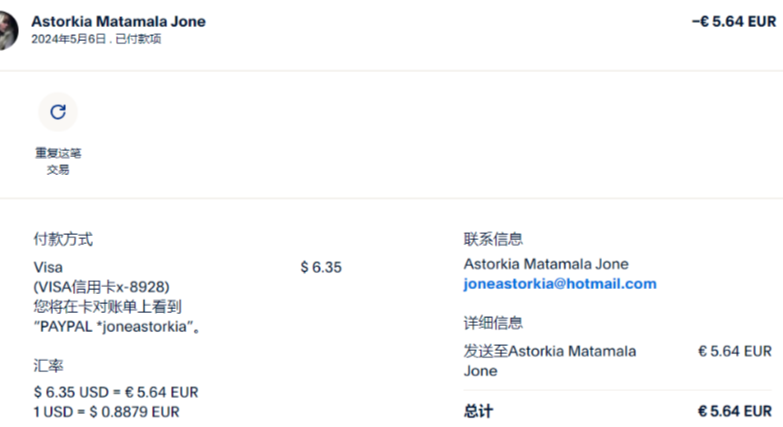Click the 汇率 section heading

[49, 366]
